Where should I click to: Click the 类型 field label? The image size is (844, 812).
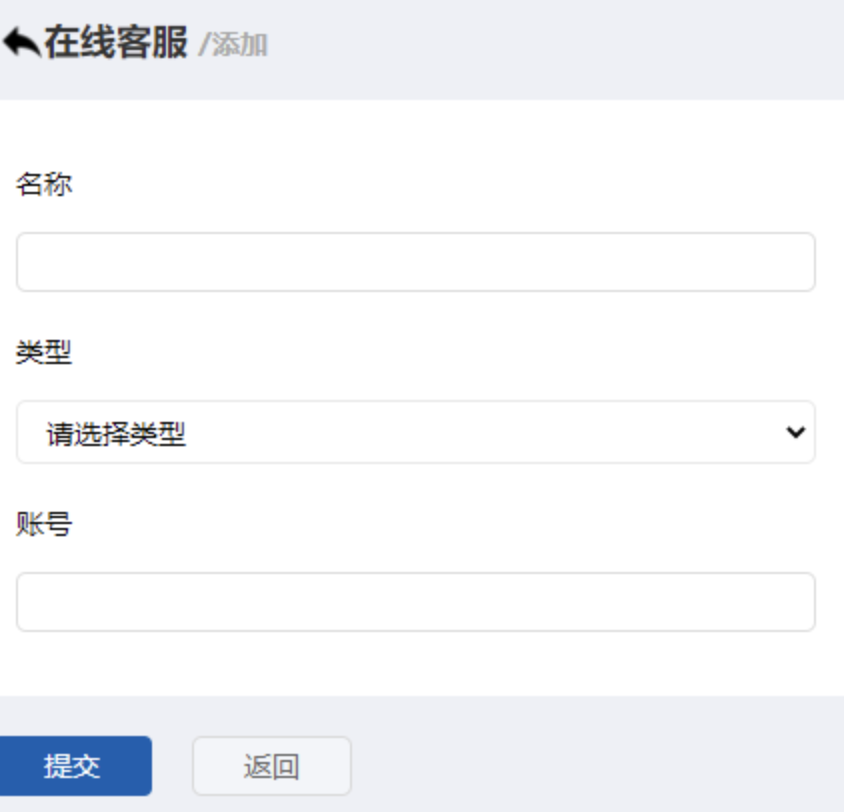tap(44, 353)
